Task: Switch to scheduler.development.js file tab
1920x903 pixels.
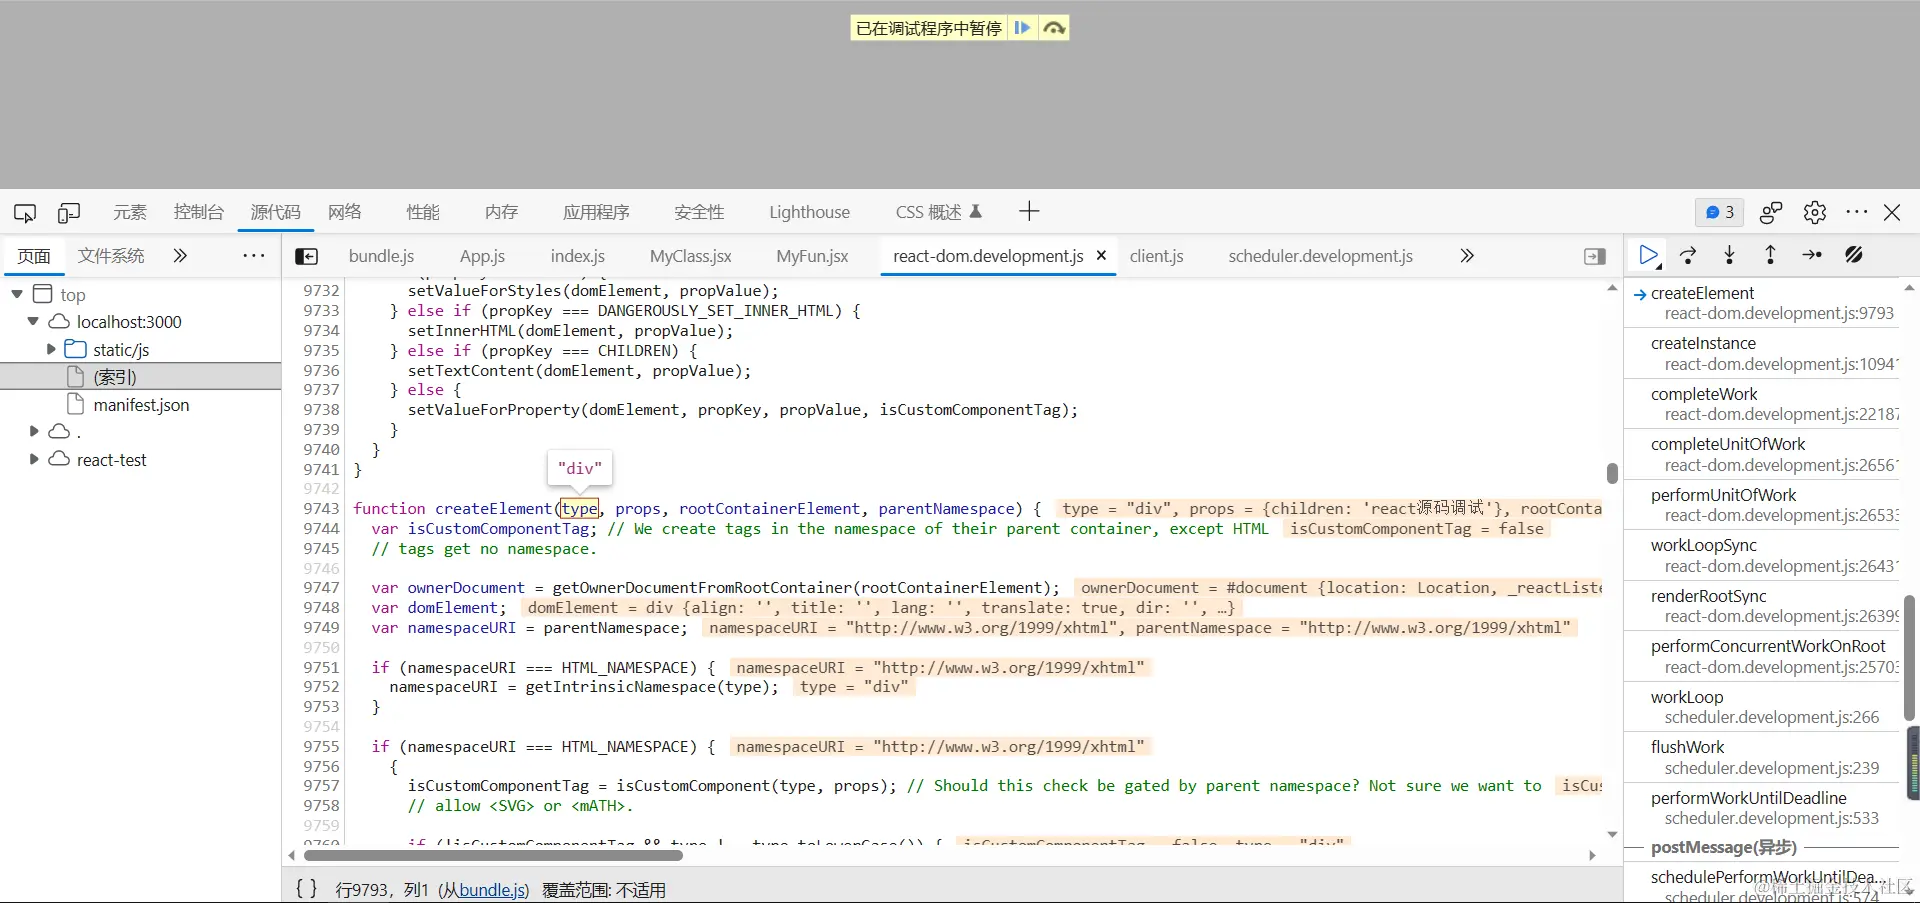Action: 1321,256
